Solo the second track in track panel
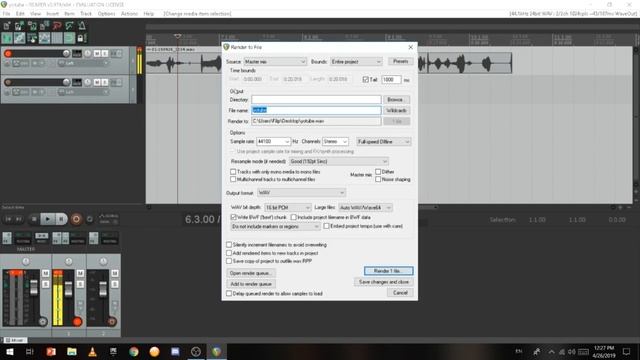Viewport: 640px width, 360px height. coord(105,82)
